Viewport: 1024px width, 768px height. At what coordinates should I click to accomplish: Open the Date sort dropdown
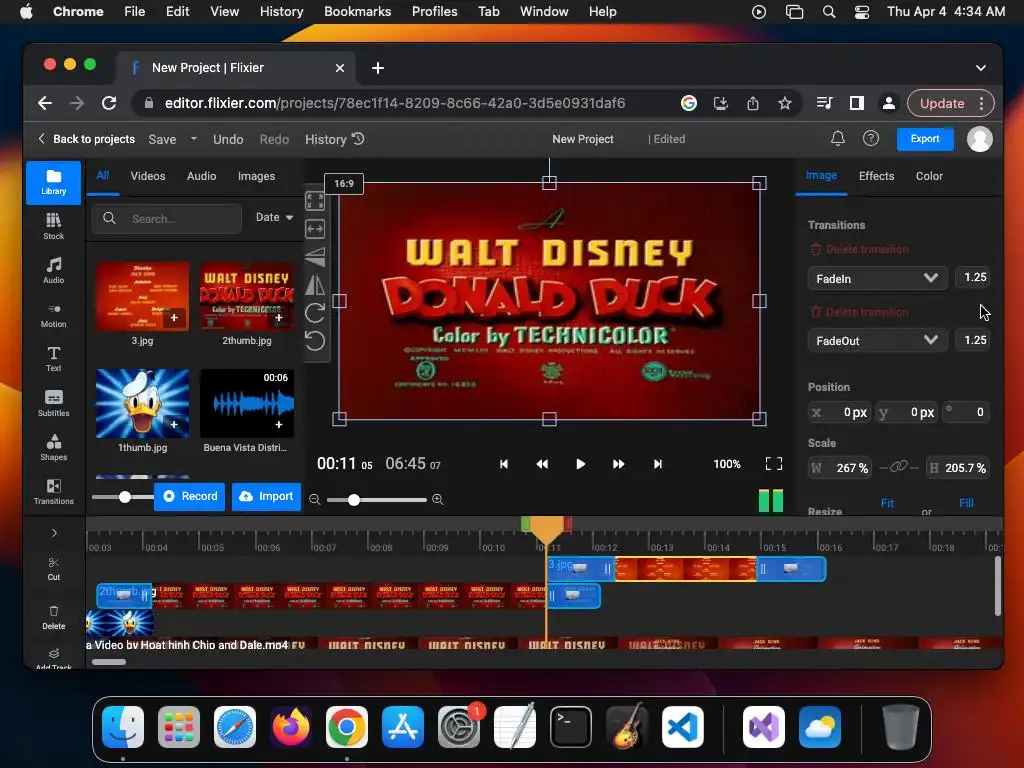click(274, 217)
